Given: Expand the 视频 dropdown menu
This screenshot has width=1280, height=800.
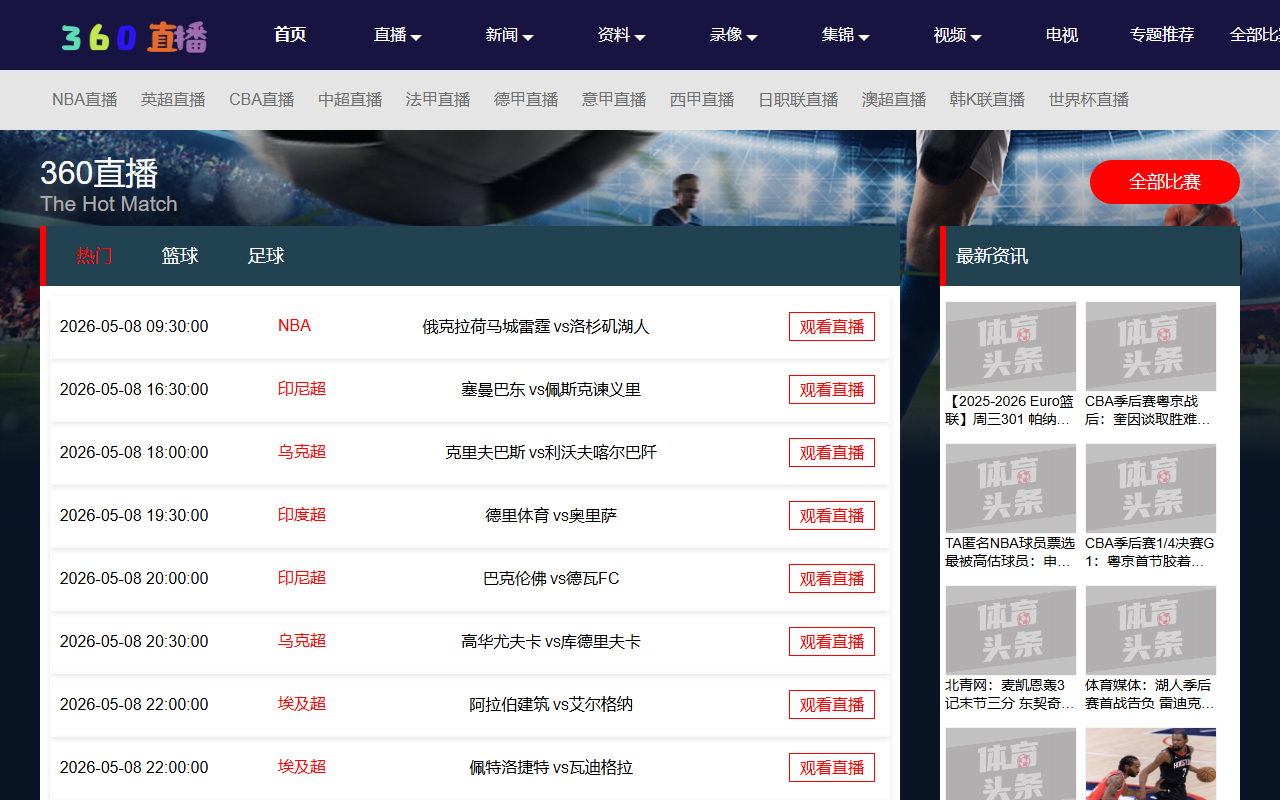Looking at the screenshot, I should tap(957, 35).
